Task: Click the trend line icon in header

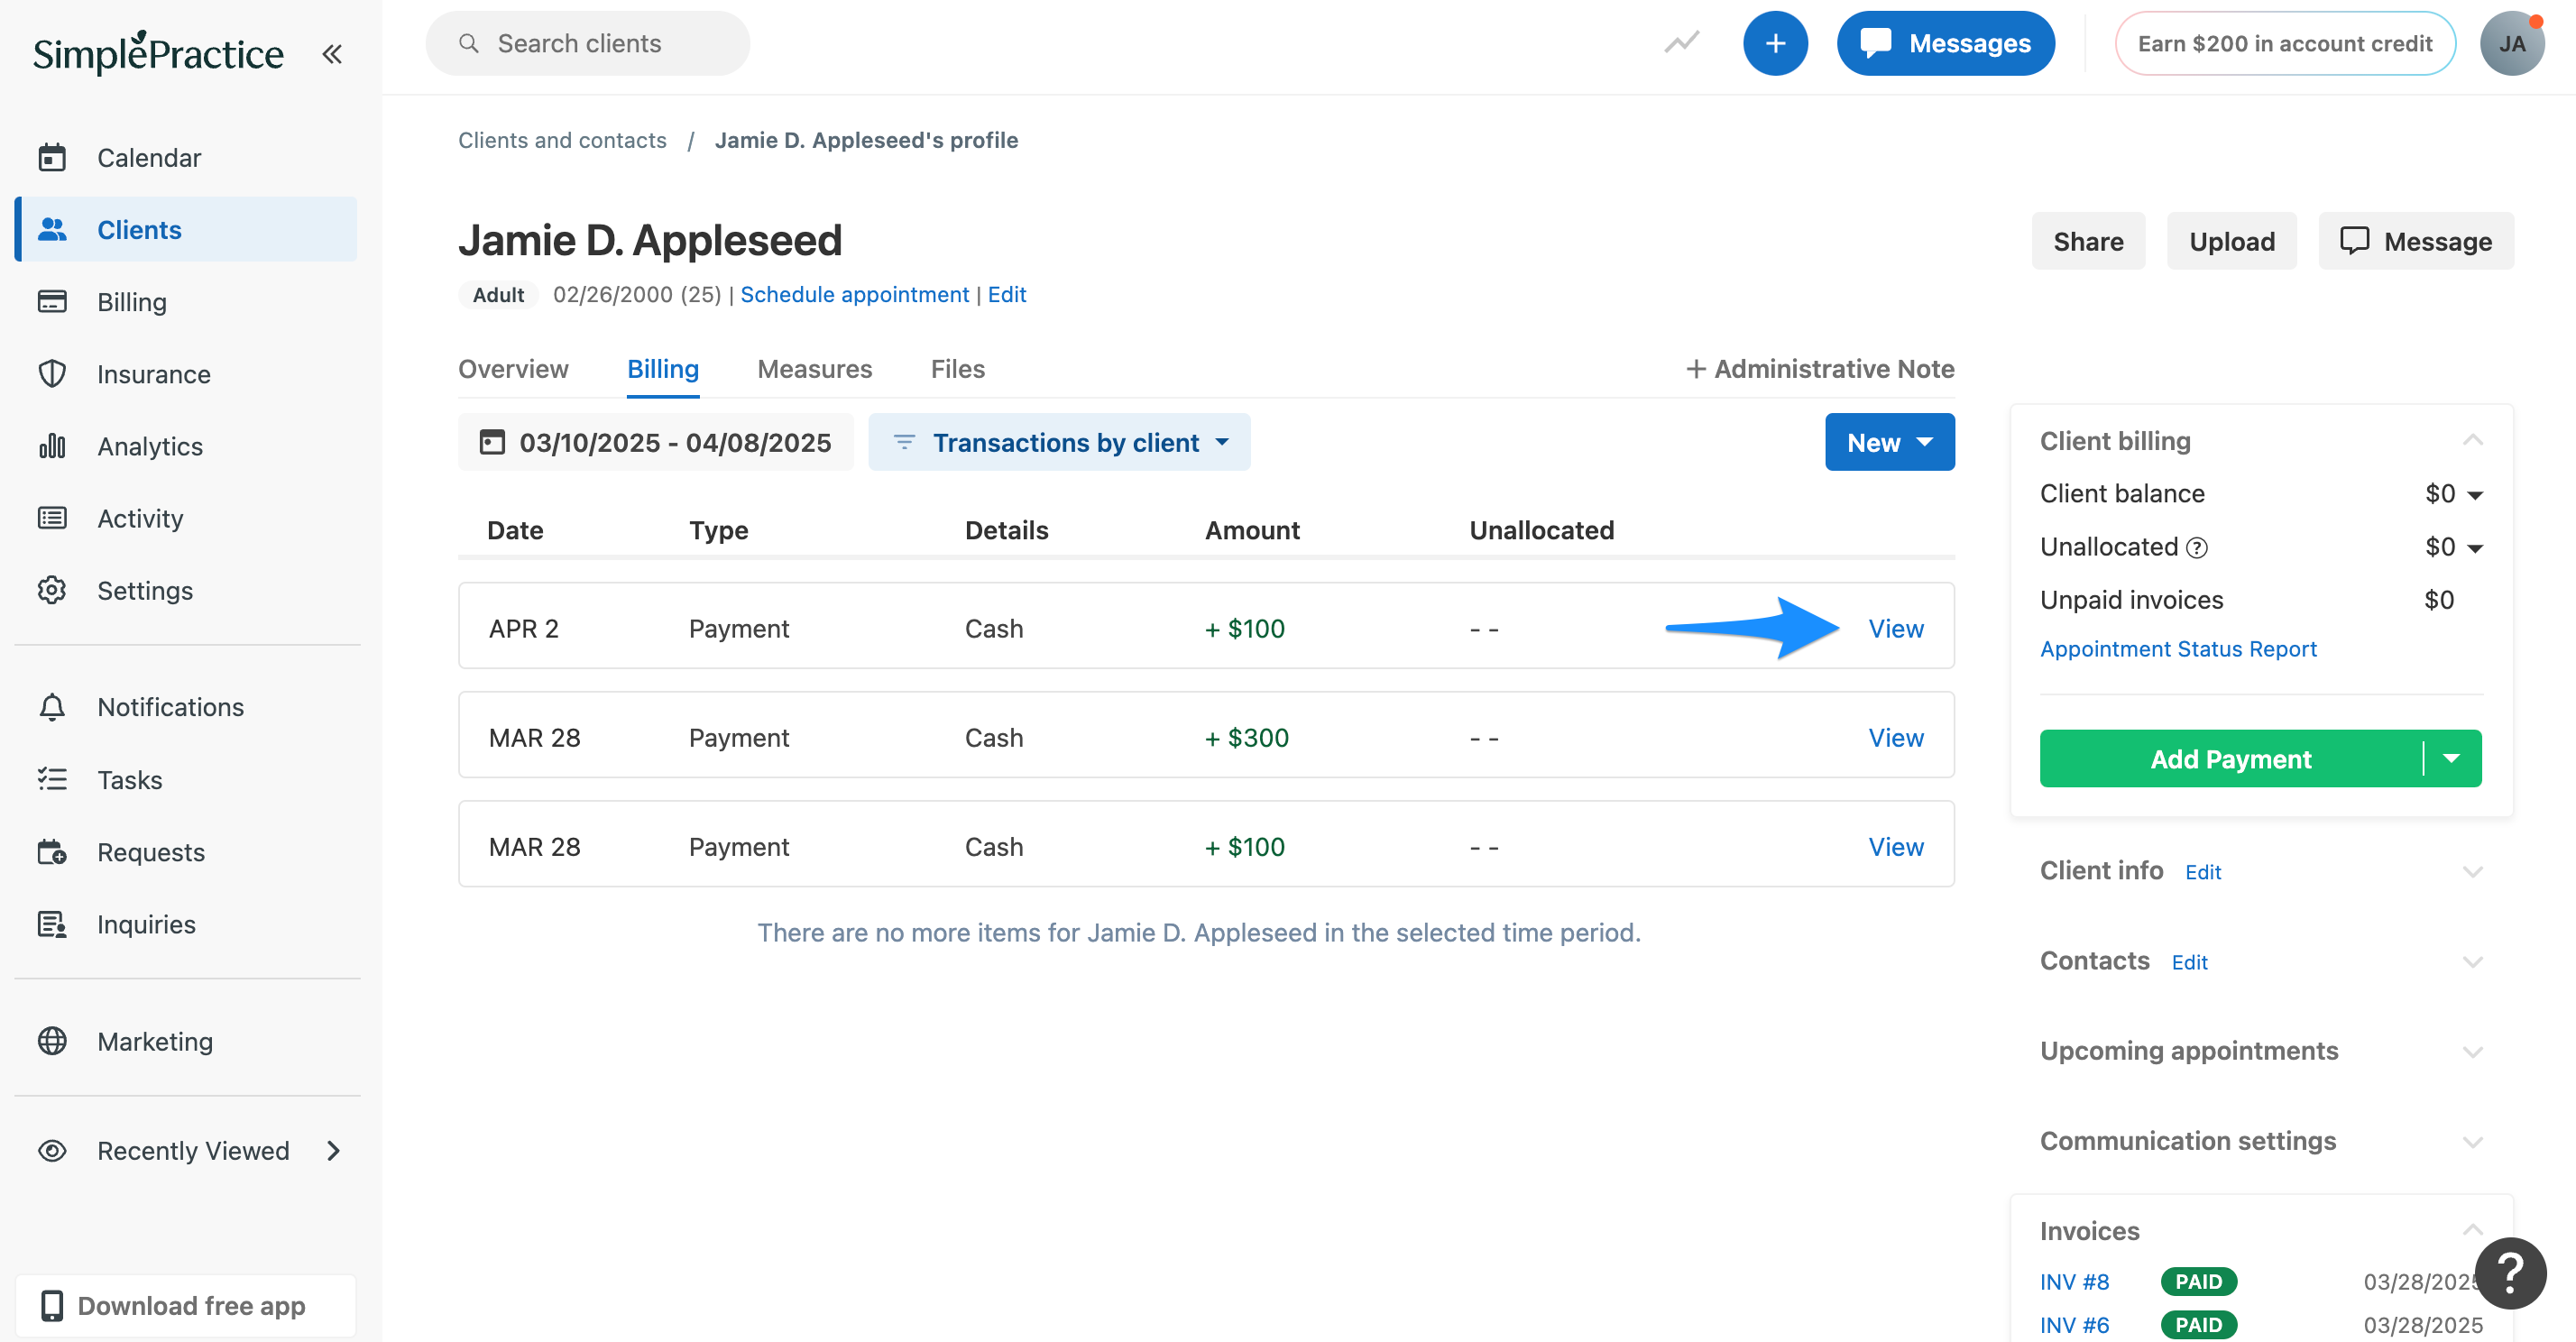Action: point(1682,43)
